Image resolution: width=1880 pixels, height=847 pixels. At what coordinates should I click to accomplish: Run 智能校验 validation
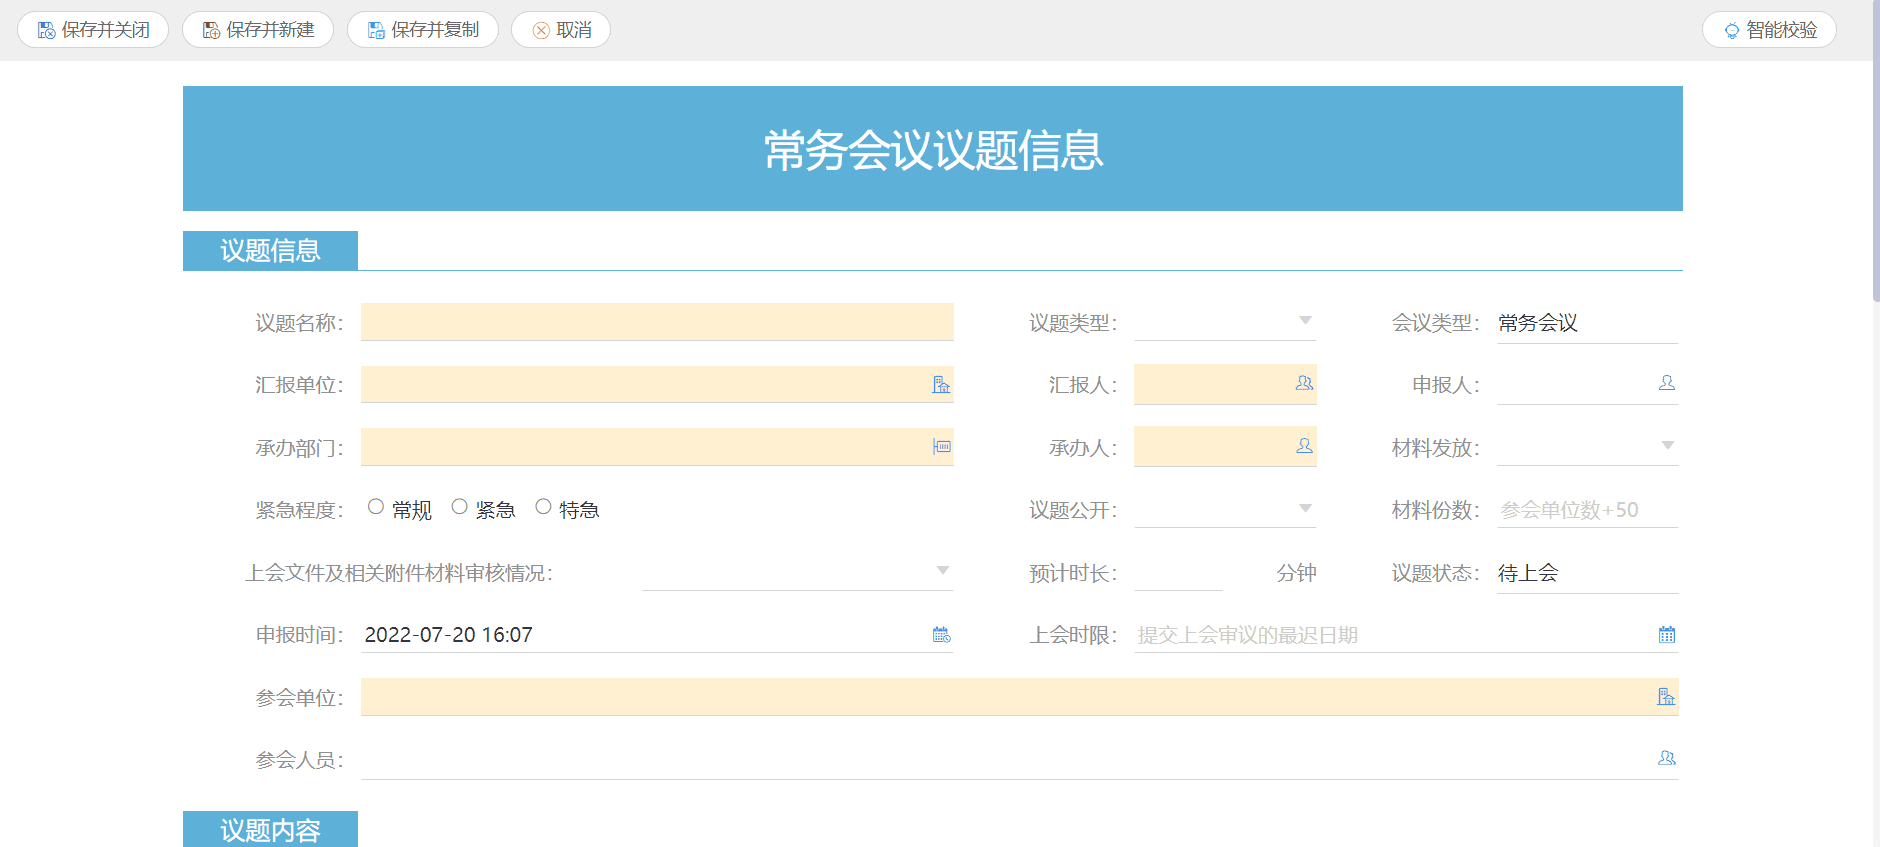pos(1769,30)
